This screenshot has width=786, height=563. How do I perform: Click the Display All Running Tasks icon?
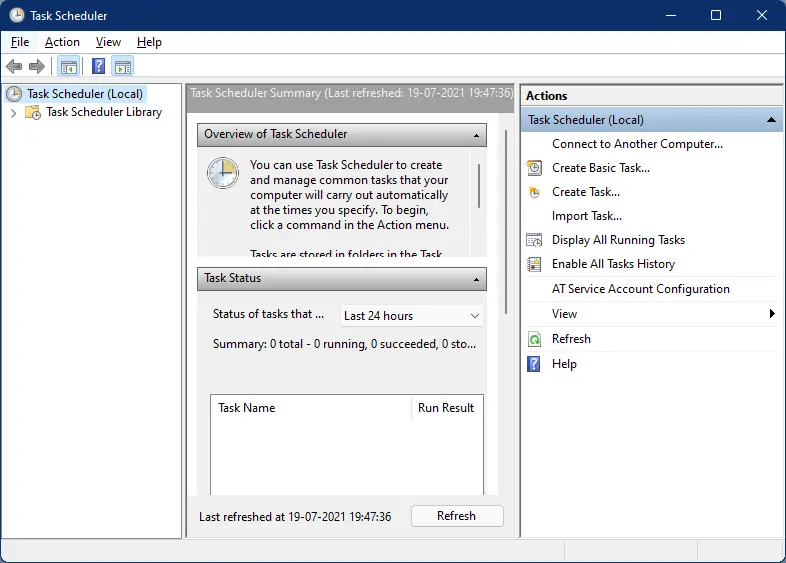pos(534,240)
